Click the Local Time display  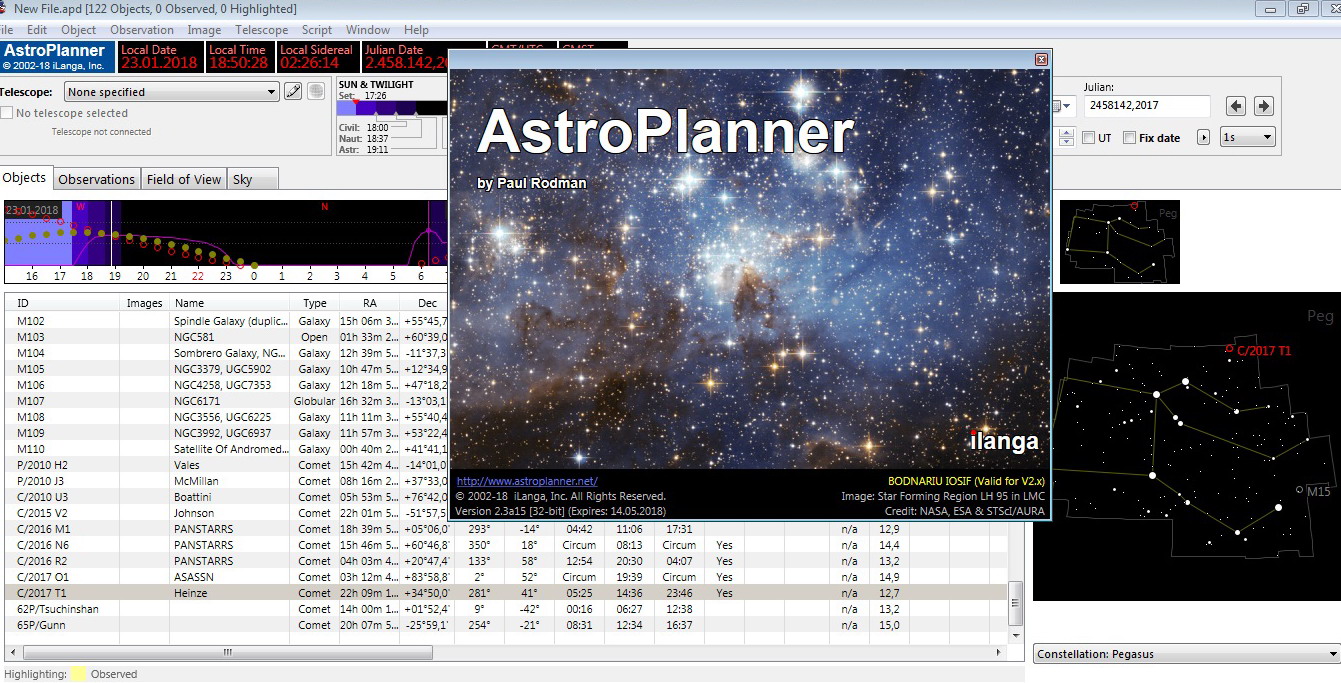(x=239, y=57)
